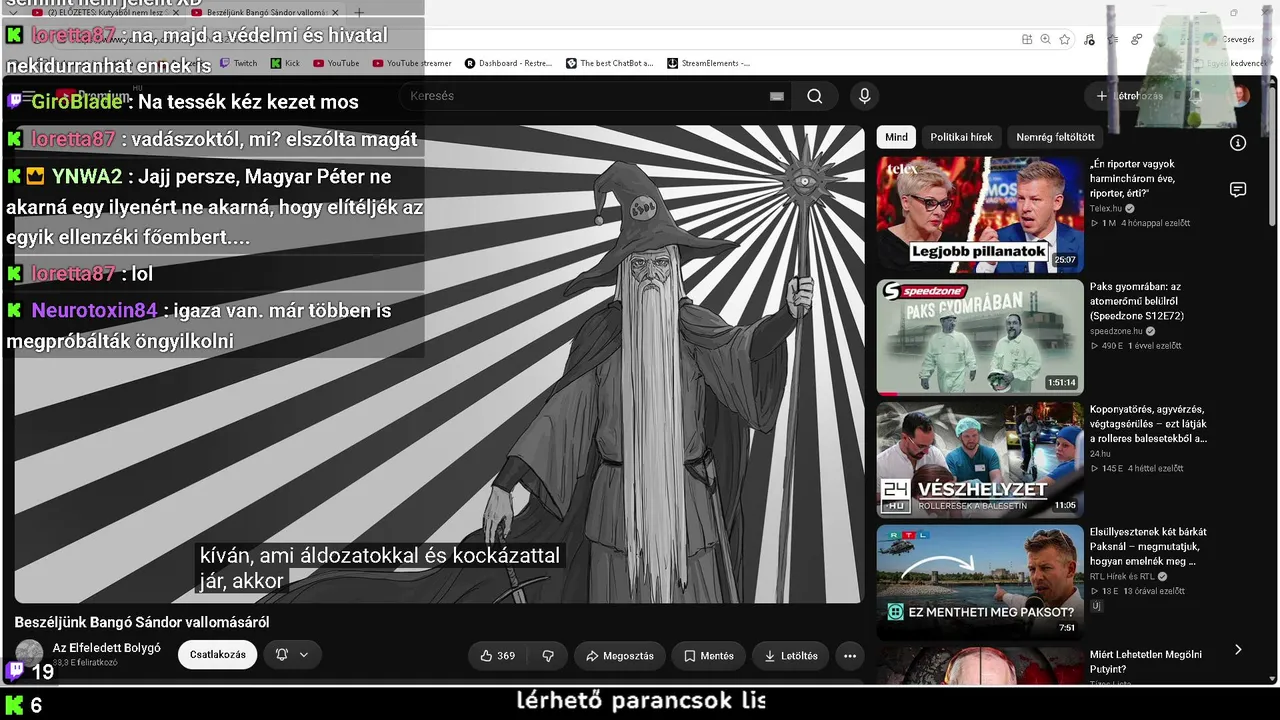1280x720 pixels.
Task: Select the Mind filter chip
Action: click(896, 137)
